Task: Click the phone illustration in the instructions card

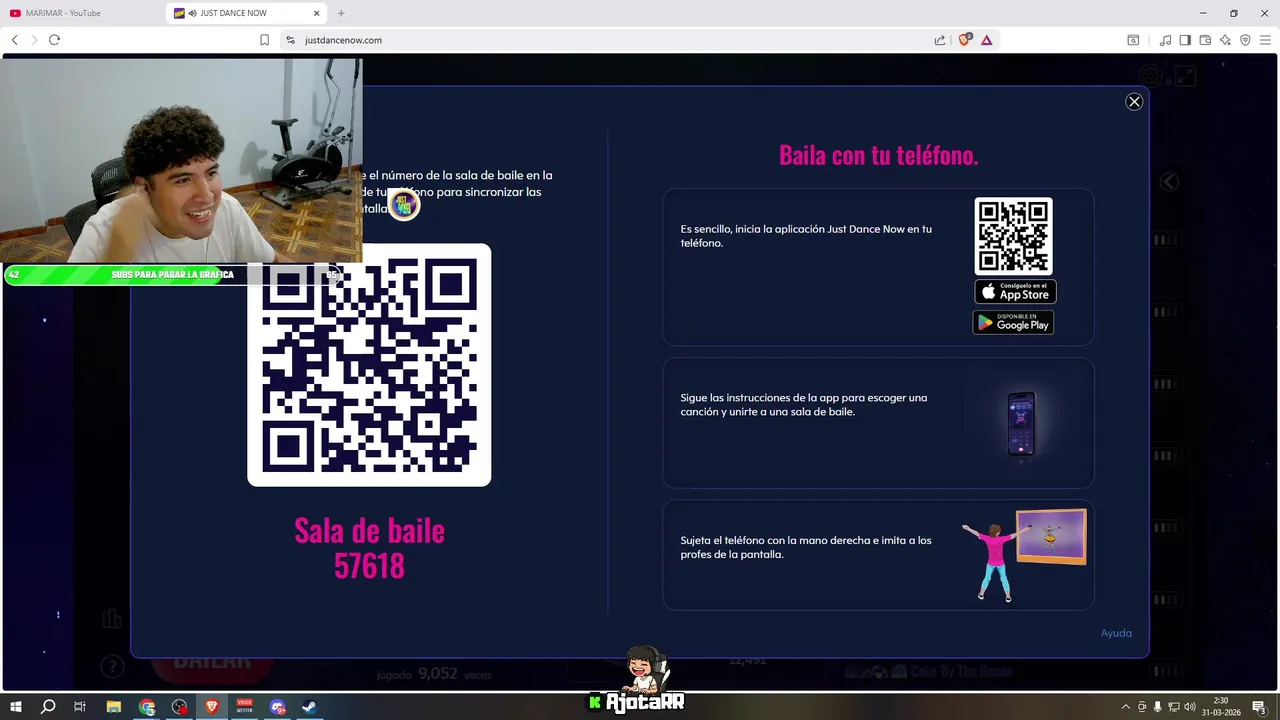Action: tap(1021, 424)
